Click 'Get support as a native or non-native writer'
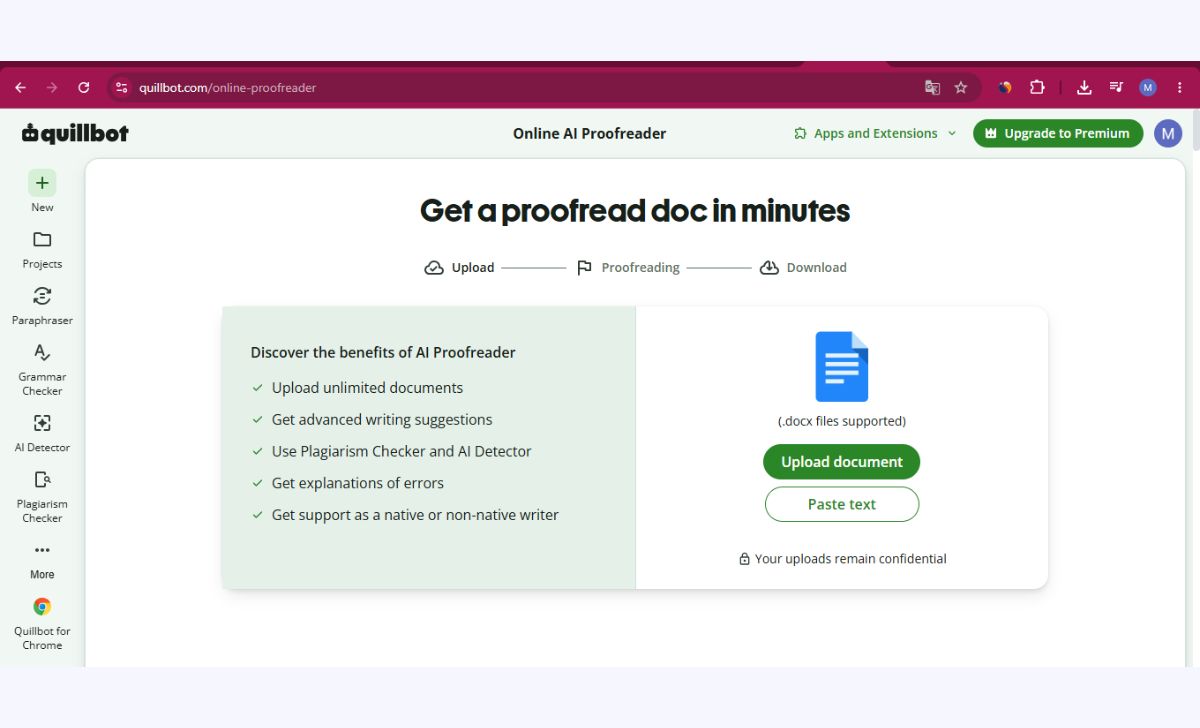1200x728 pixels. tap(415, 515)
